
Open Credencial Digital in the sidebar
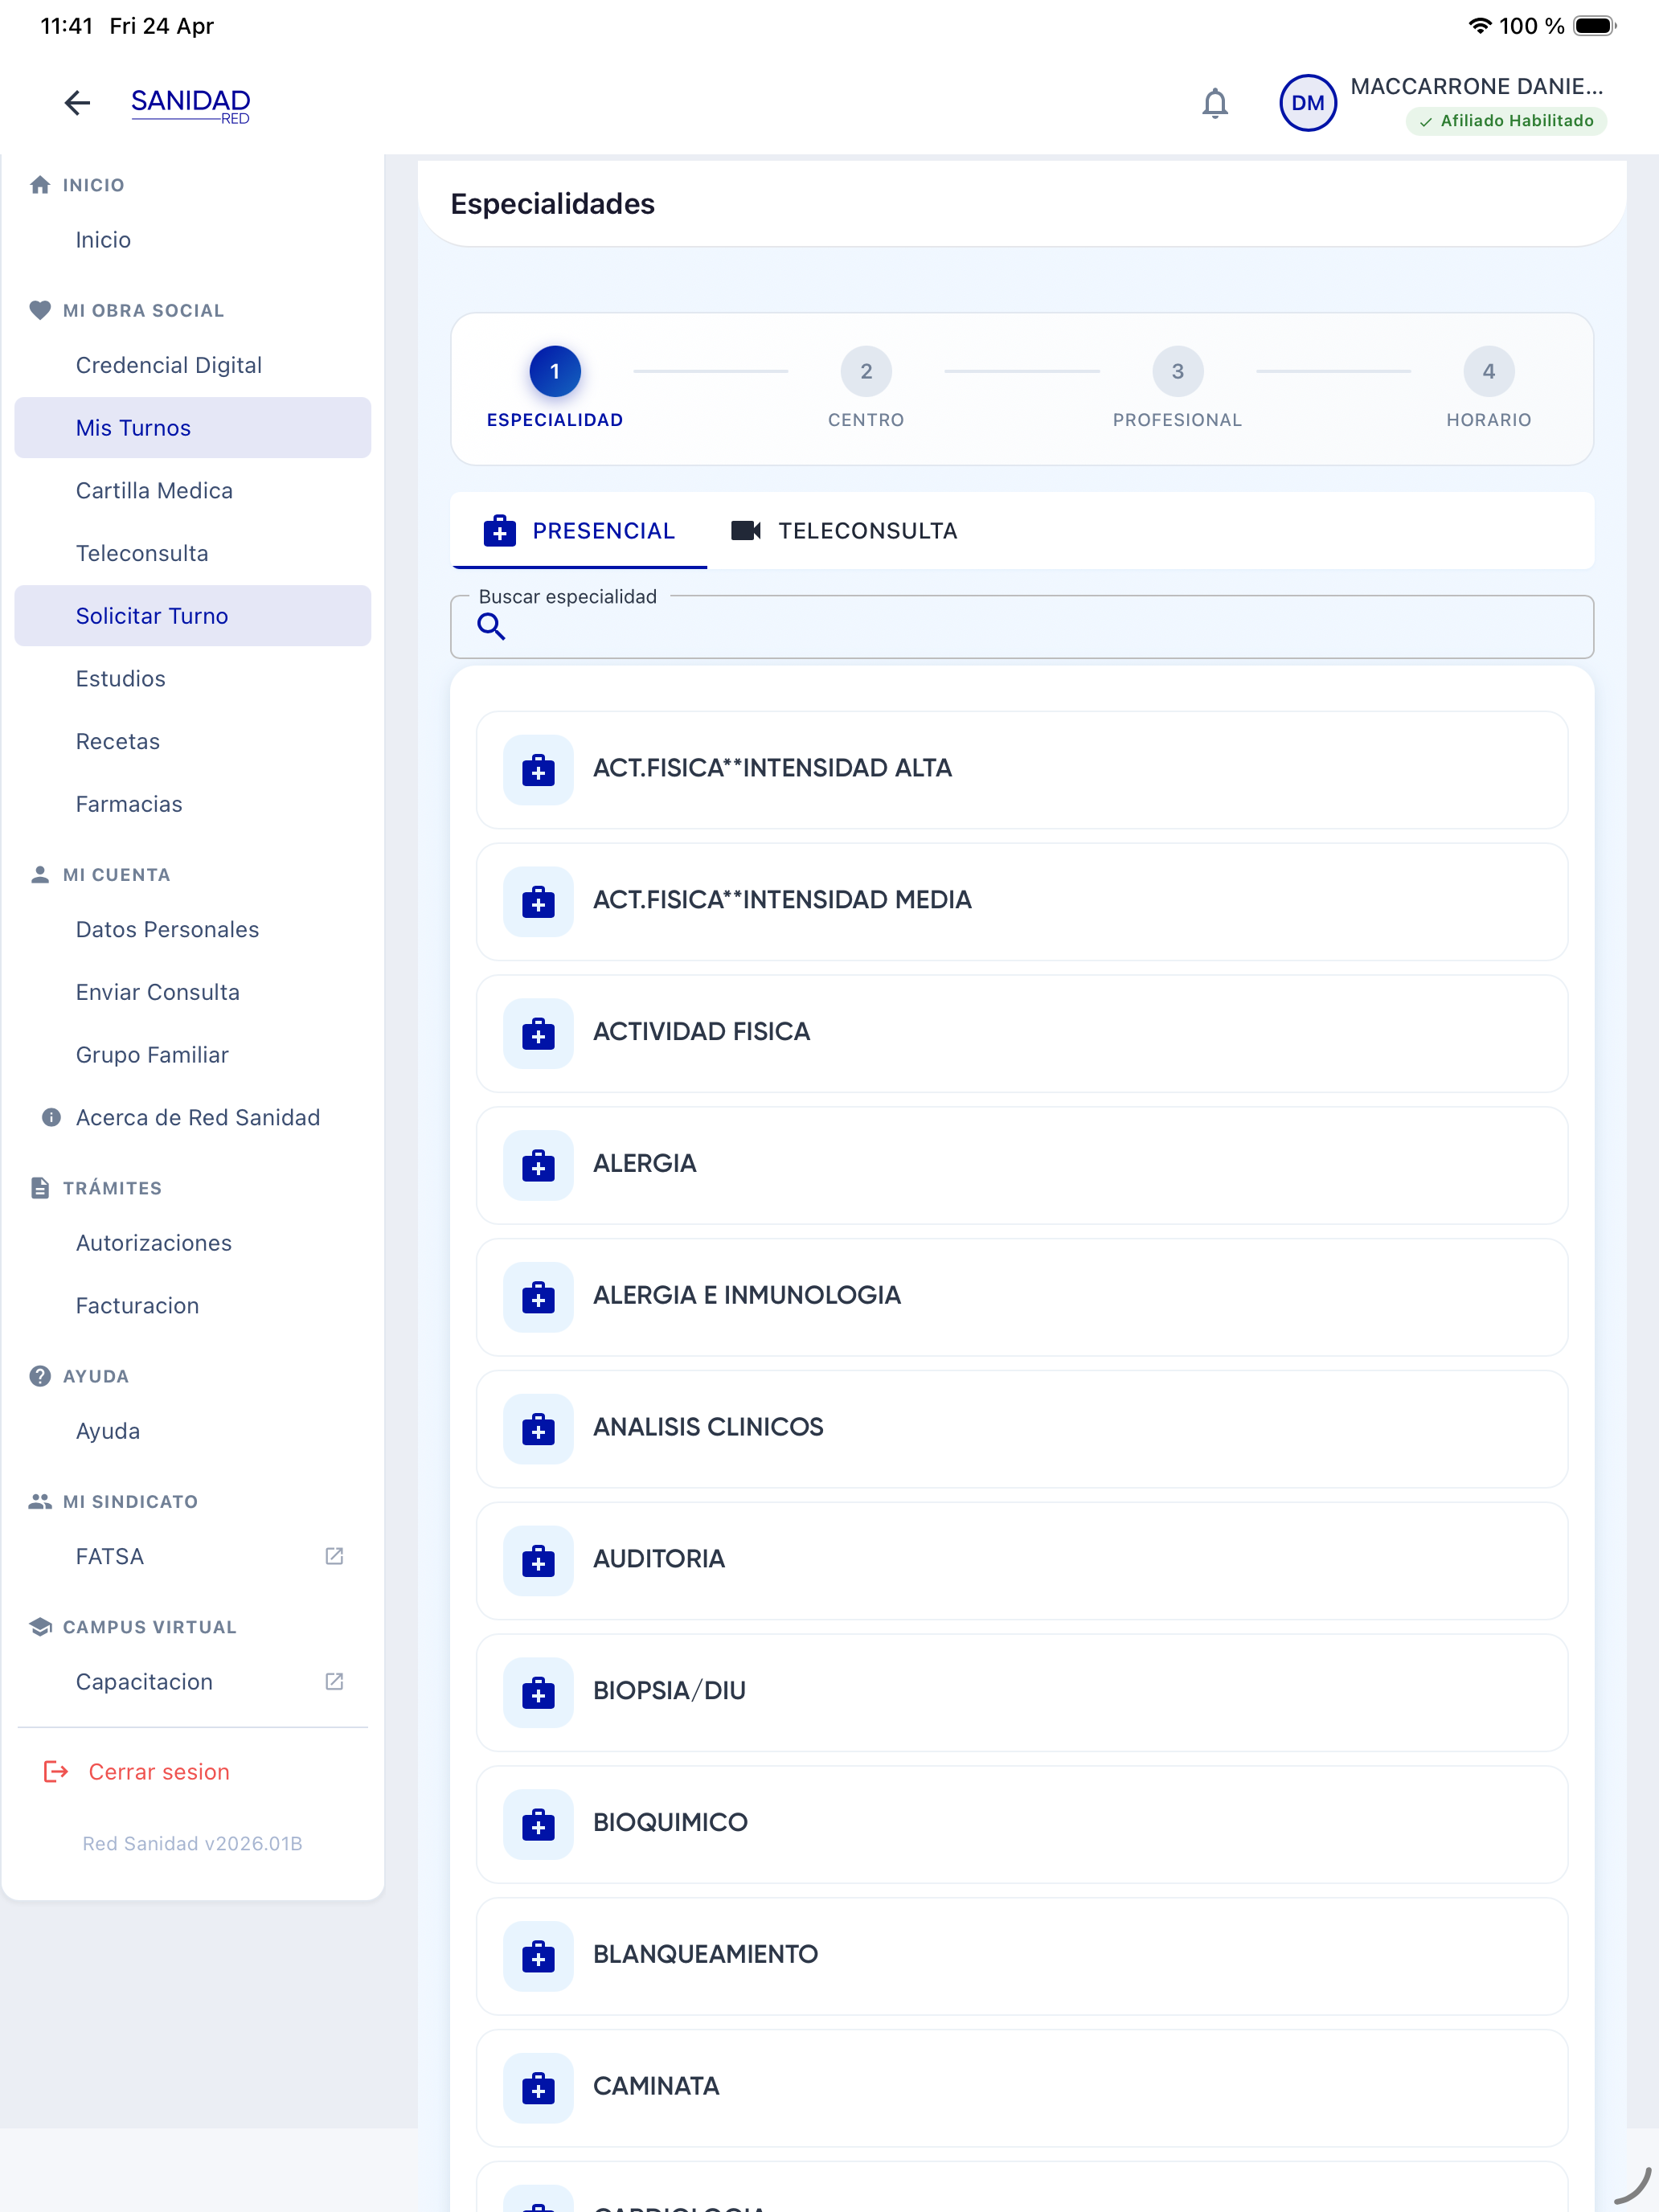[x=193, y=365]
